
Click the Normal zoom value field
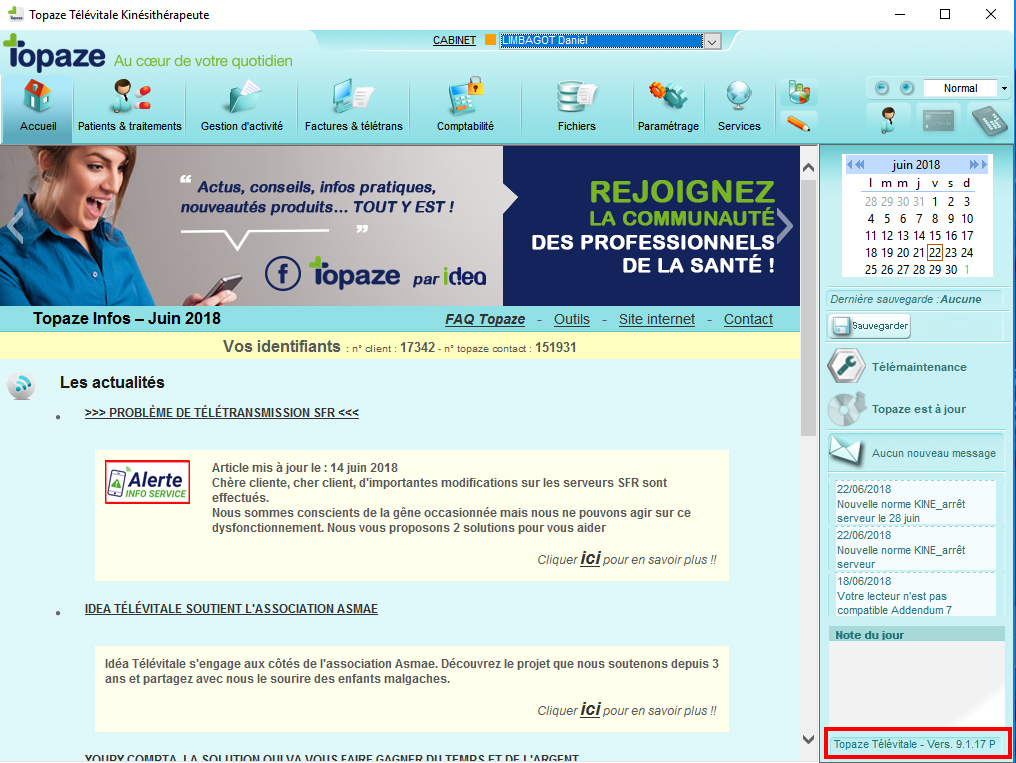tap(960, 88)
